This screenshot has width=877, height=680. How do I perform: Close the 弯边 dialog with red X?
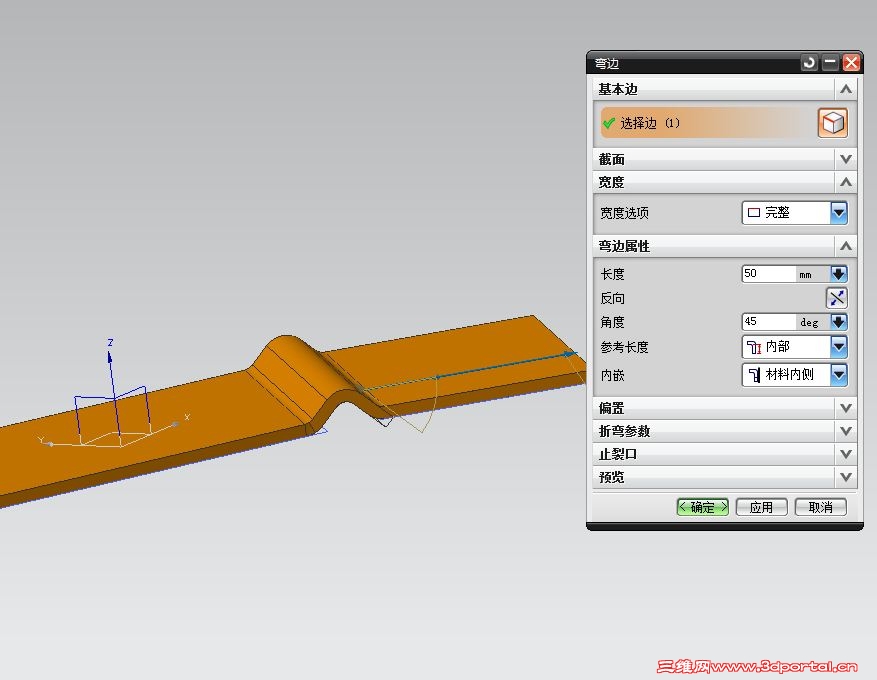(851, 63)
